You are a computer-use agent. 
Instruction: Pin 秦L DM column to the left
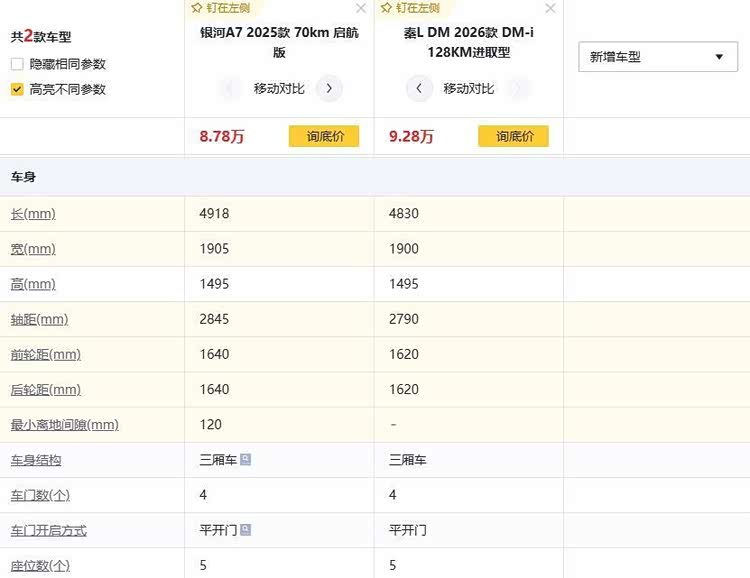[410, 8]
